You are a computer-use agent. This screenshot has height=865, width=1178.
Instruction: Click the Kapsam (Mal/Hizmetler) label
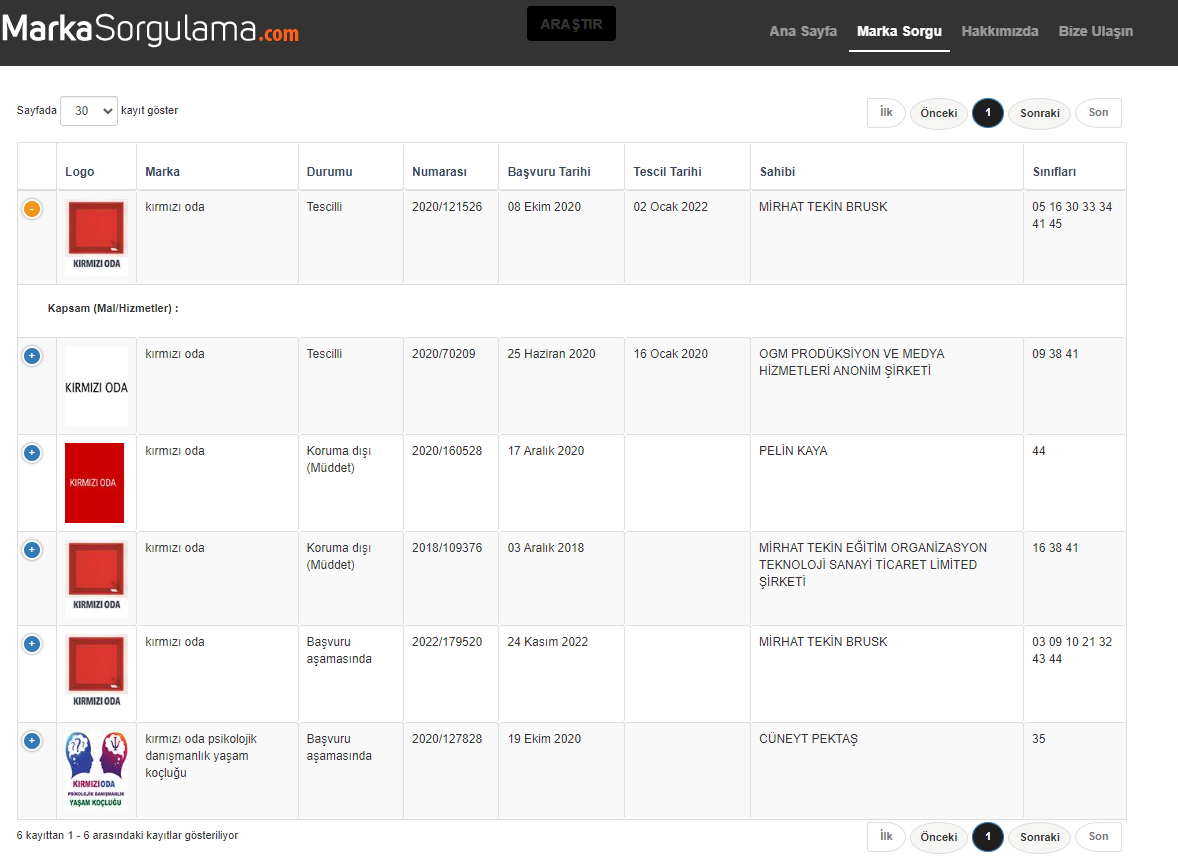coord(113,308)
